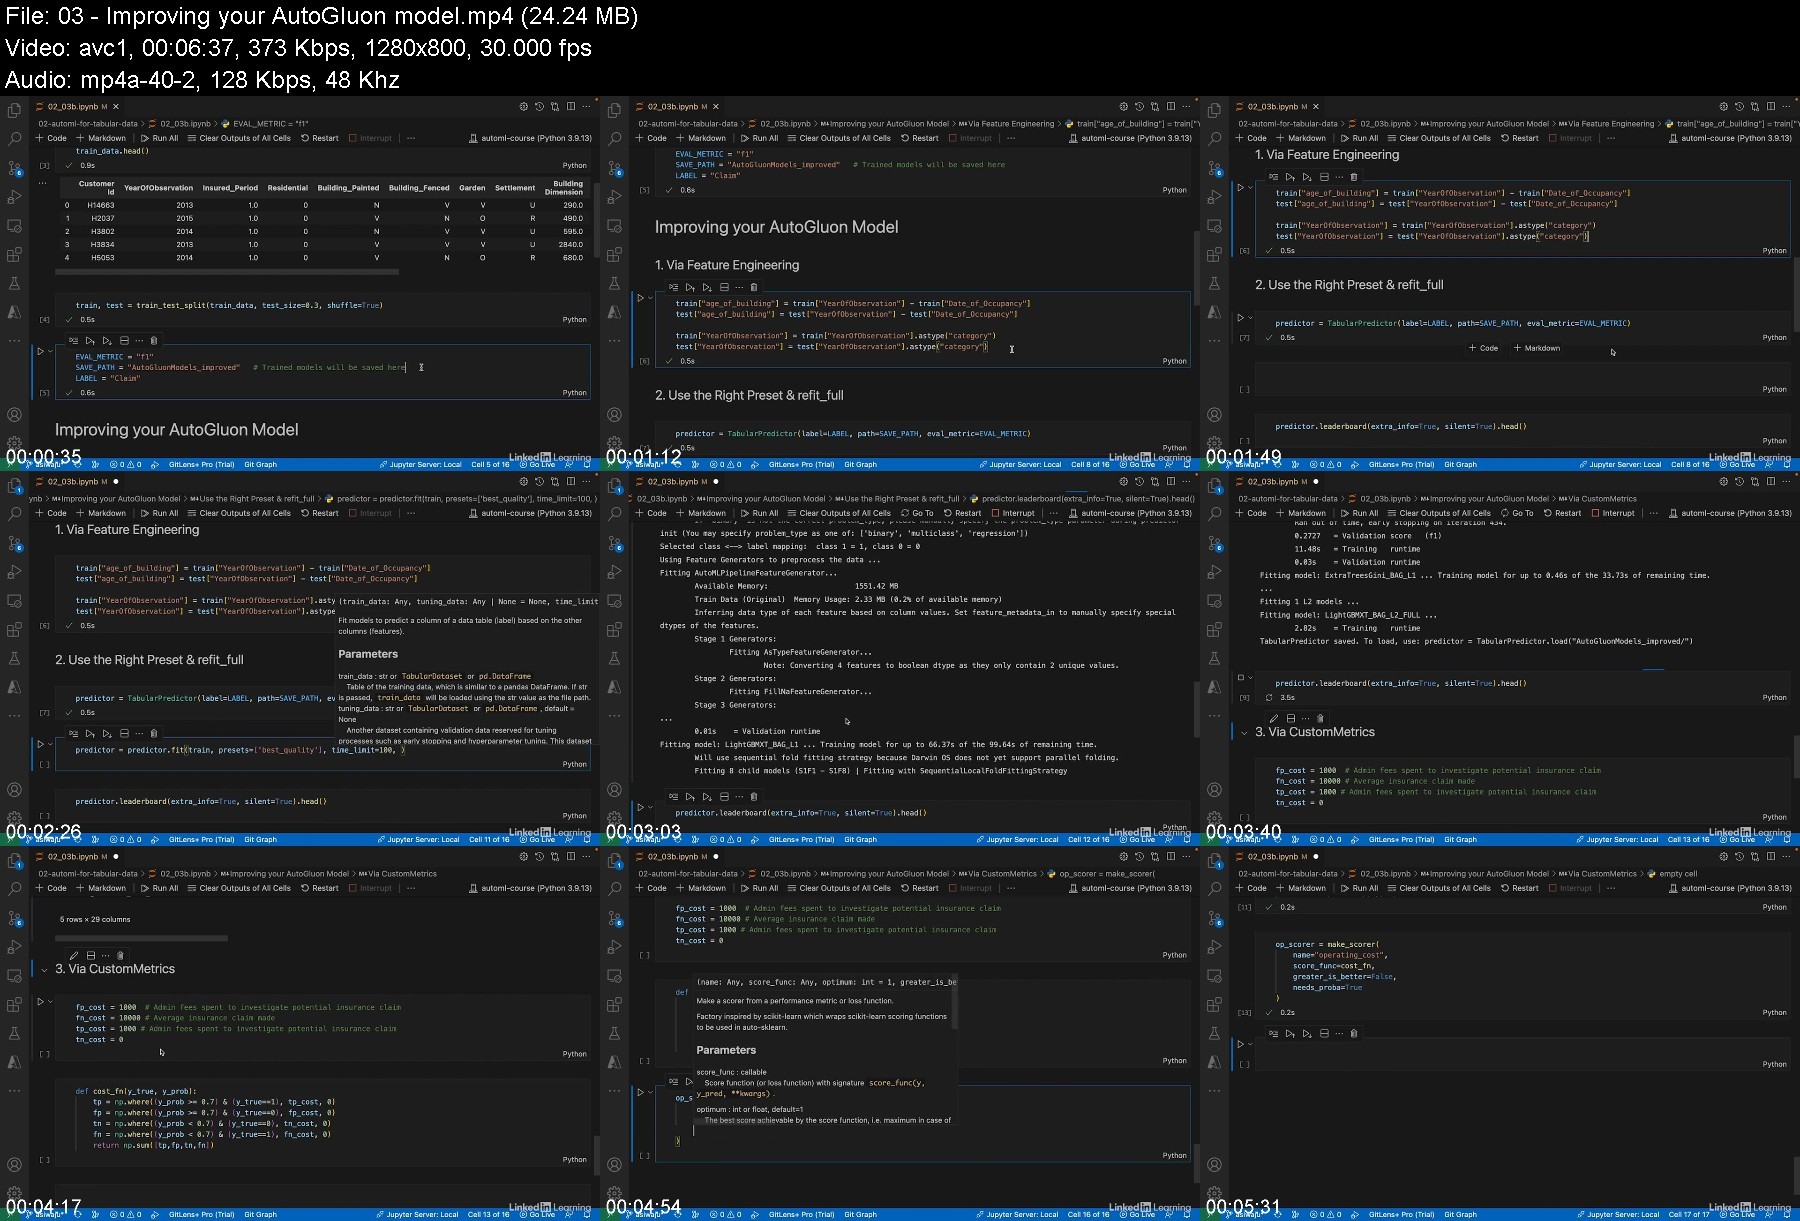Open diff compare icon atop 00:00:35 frame
The height and width of the screenshot is (1221, 1800).
tap(555, 106)
